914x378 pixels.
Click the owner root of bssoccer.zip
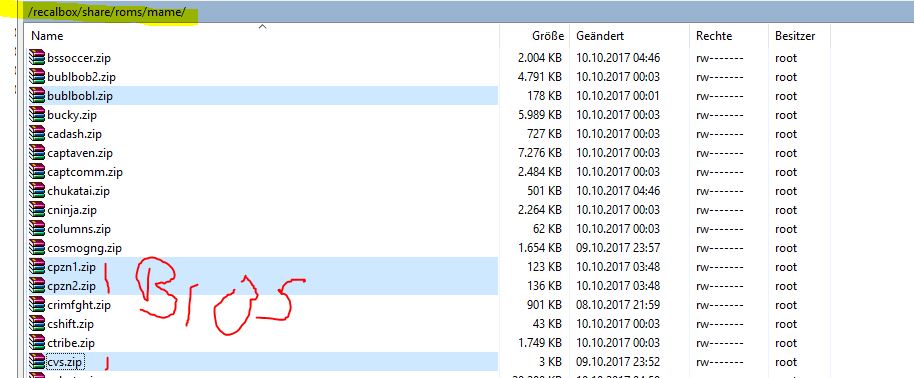(786, 58)
